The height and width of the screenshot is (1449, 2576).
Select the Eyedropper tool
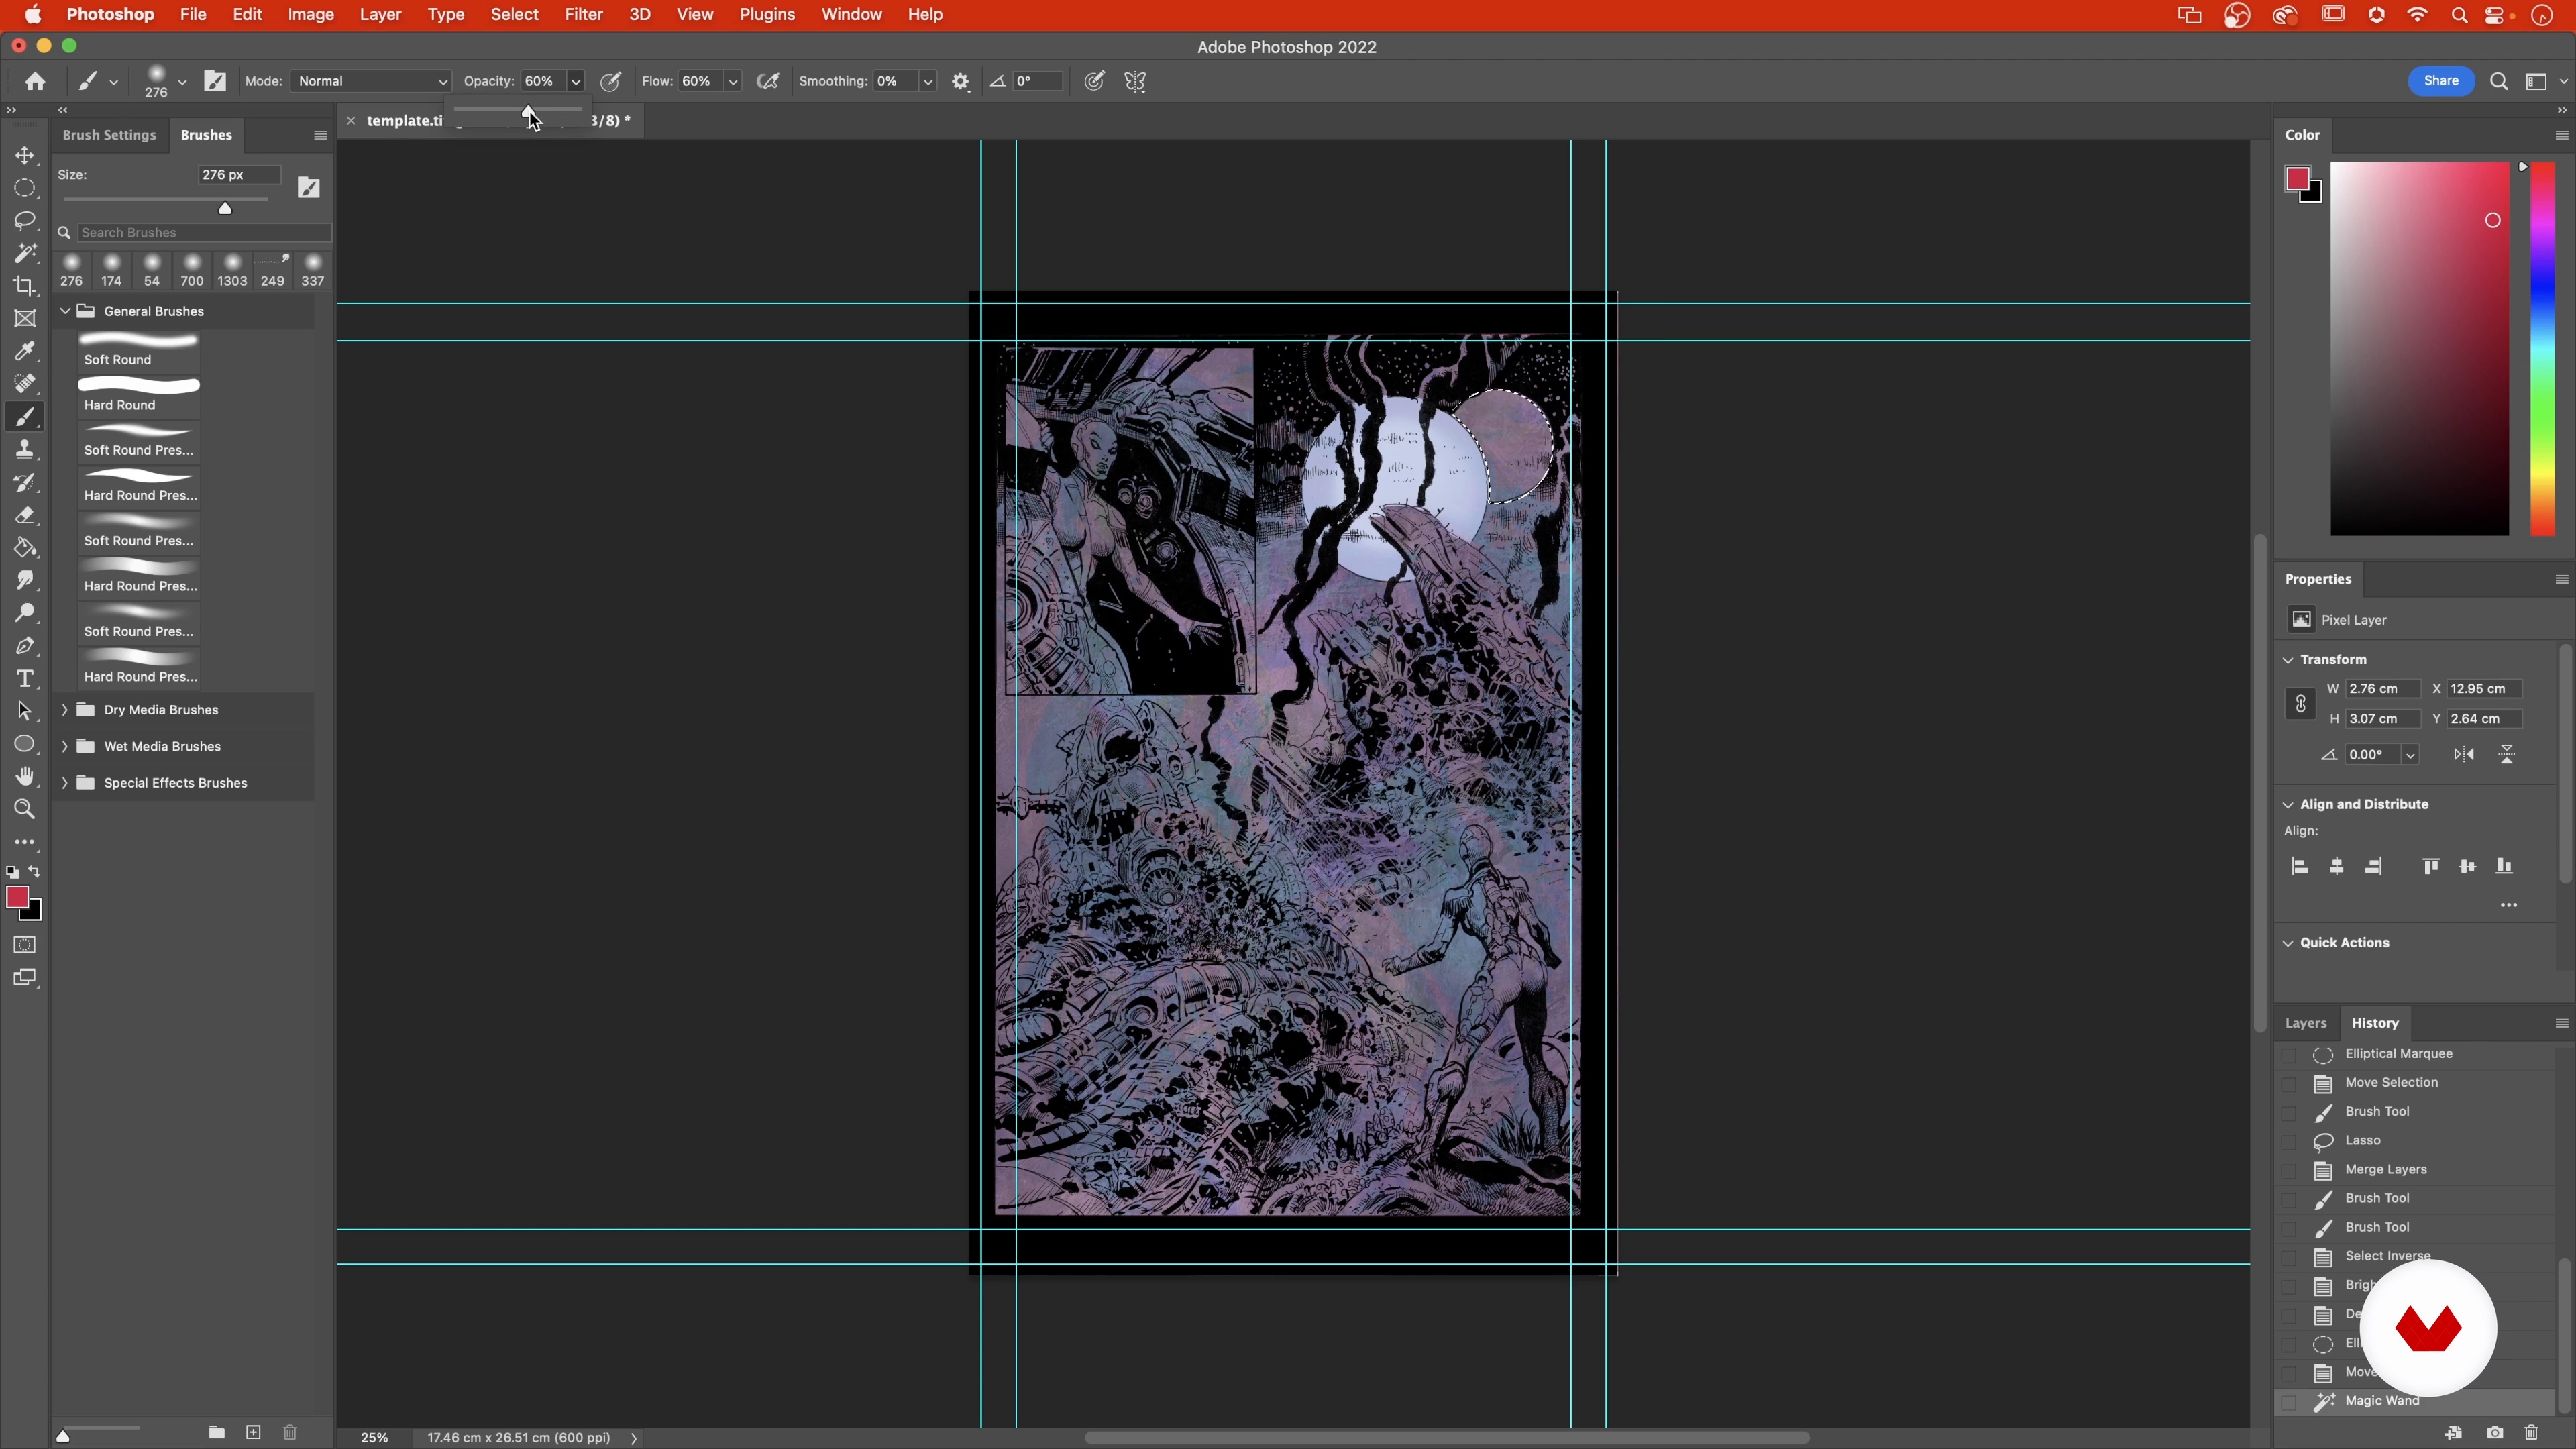[x=25, y=351]
